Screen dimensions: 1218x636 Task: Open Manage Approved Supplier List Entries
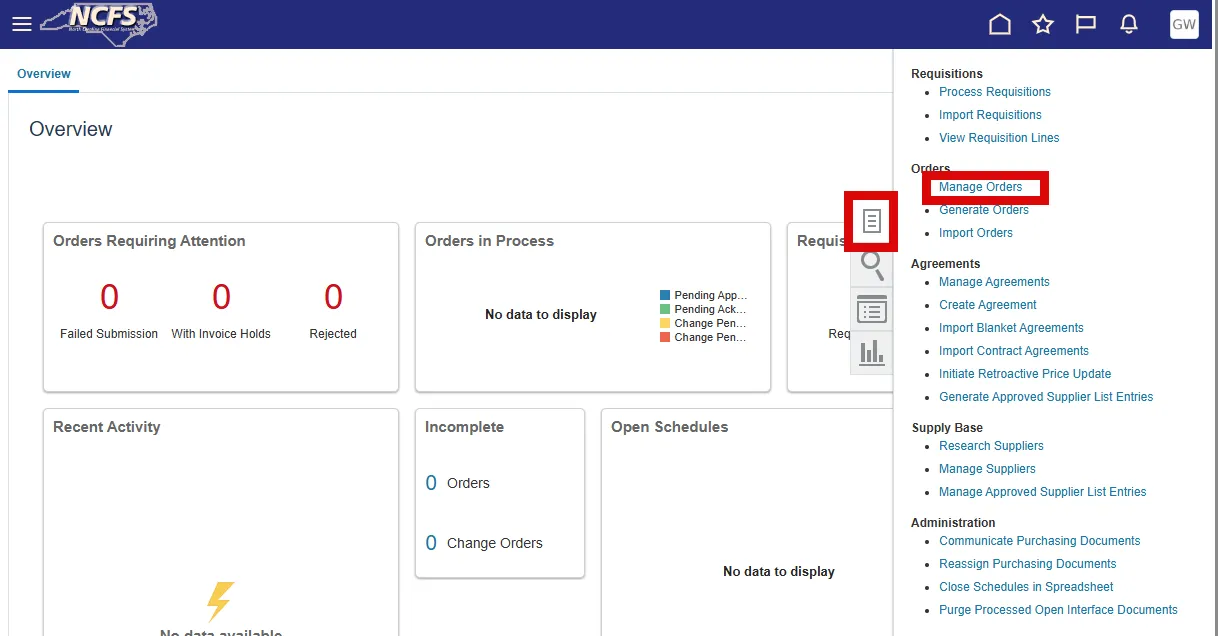pos(1043,492)
